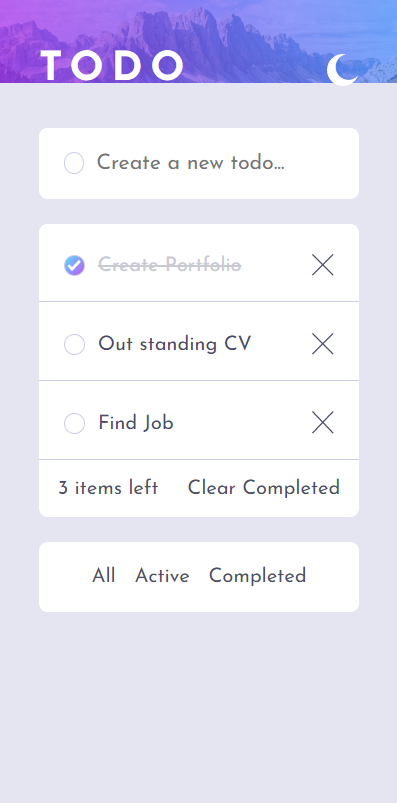The width and height of the screenshot is (397, 803).
Task: Delete the Create Portfolio todo
Action: coord(323,265)
